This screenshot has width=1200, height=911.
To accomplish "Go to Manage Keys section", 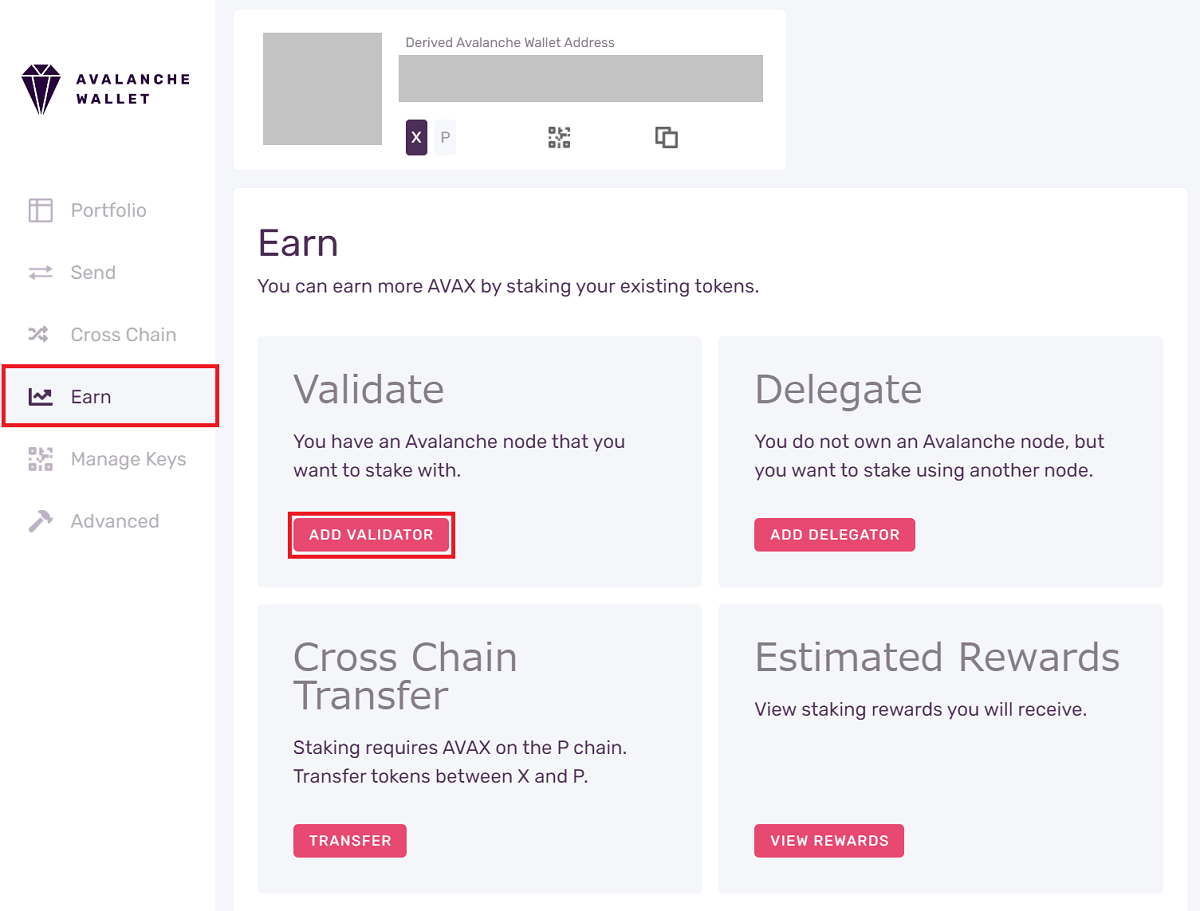I will (x=108, y=459).
